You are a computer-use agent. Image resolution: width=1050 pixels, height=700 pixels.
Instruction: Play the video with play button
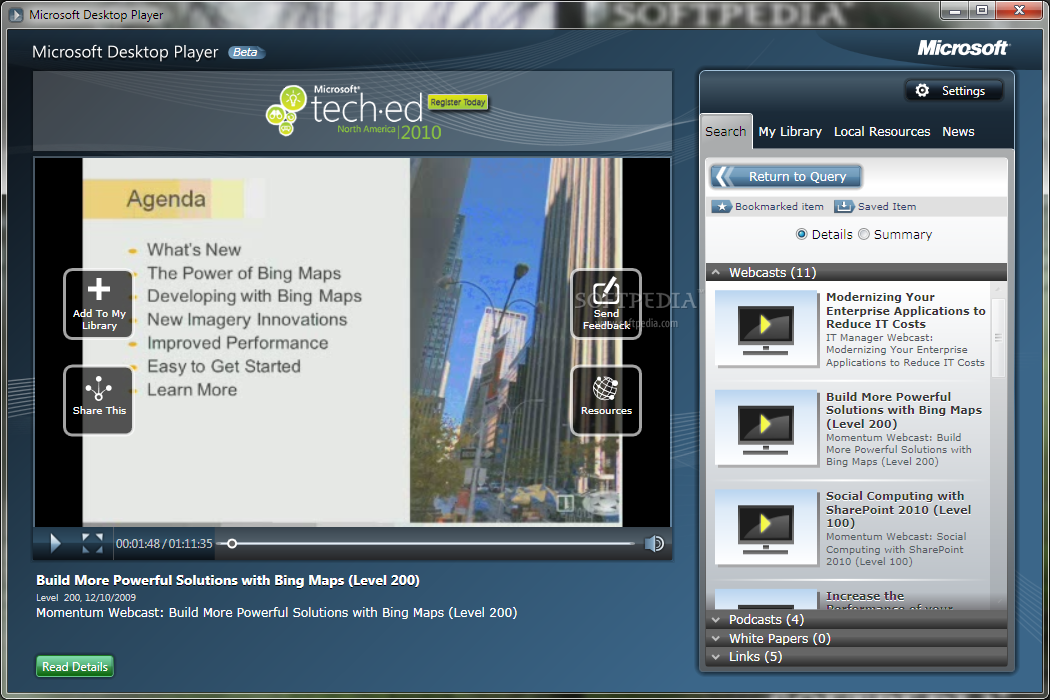(x=56, y=543)
